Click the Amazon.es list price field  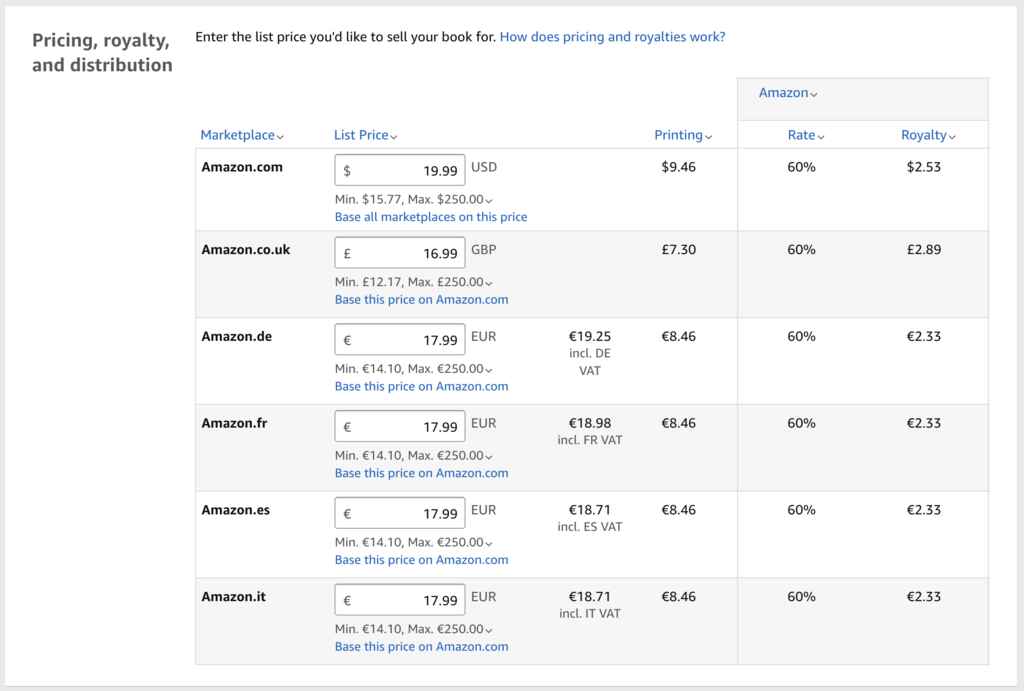(x=400, y=513)
